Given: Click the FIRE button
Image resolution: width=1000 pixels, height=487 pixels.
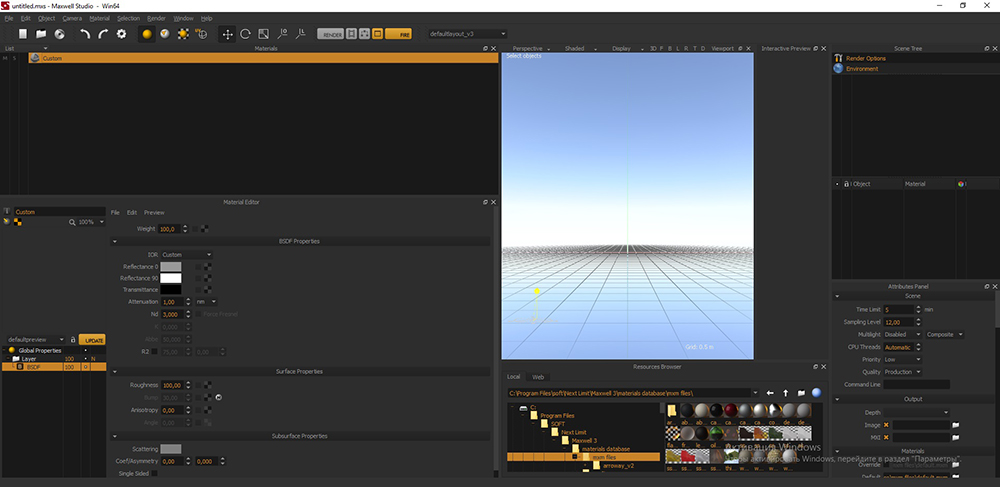Looking at the screenshot, I should 398,34.
